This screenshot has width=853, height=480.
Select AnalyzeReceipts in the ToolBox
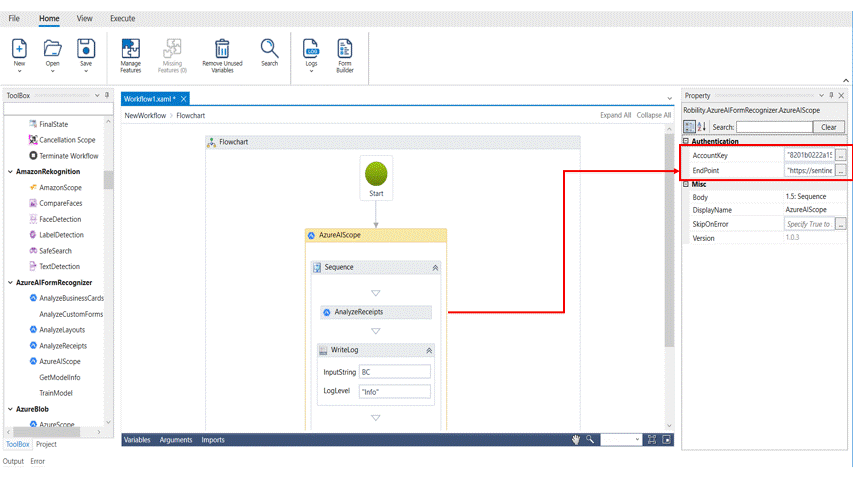pyautogui.click(x=63, y=345)
